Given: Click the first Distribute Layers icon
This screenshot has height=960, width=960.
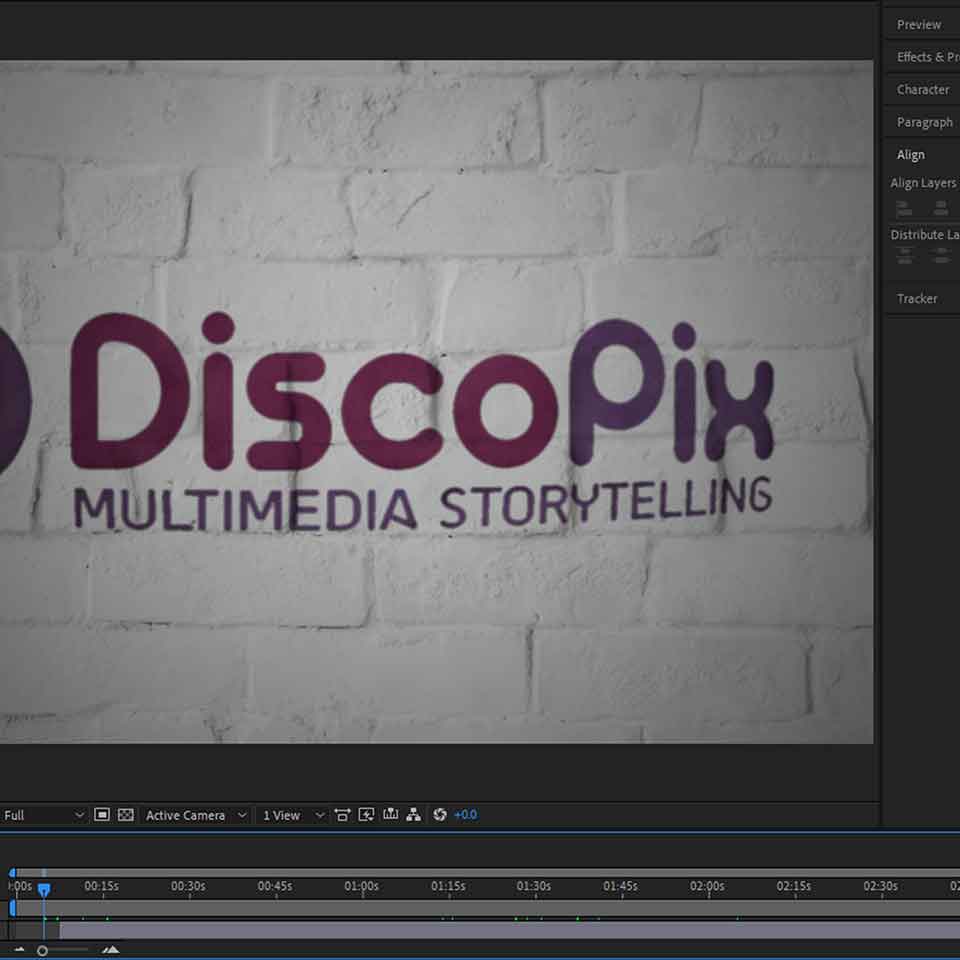Looking at the screenshot, I should pos(904,255).
